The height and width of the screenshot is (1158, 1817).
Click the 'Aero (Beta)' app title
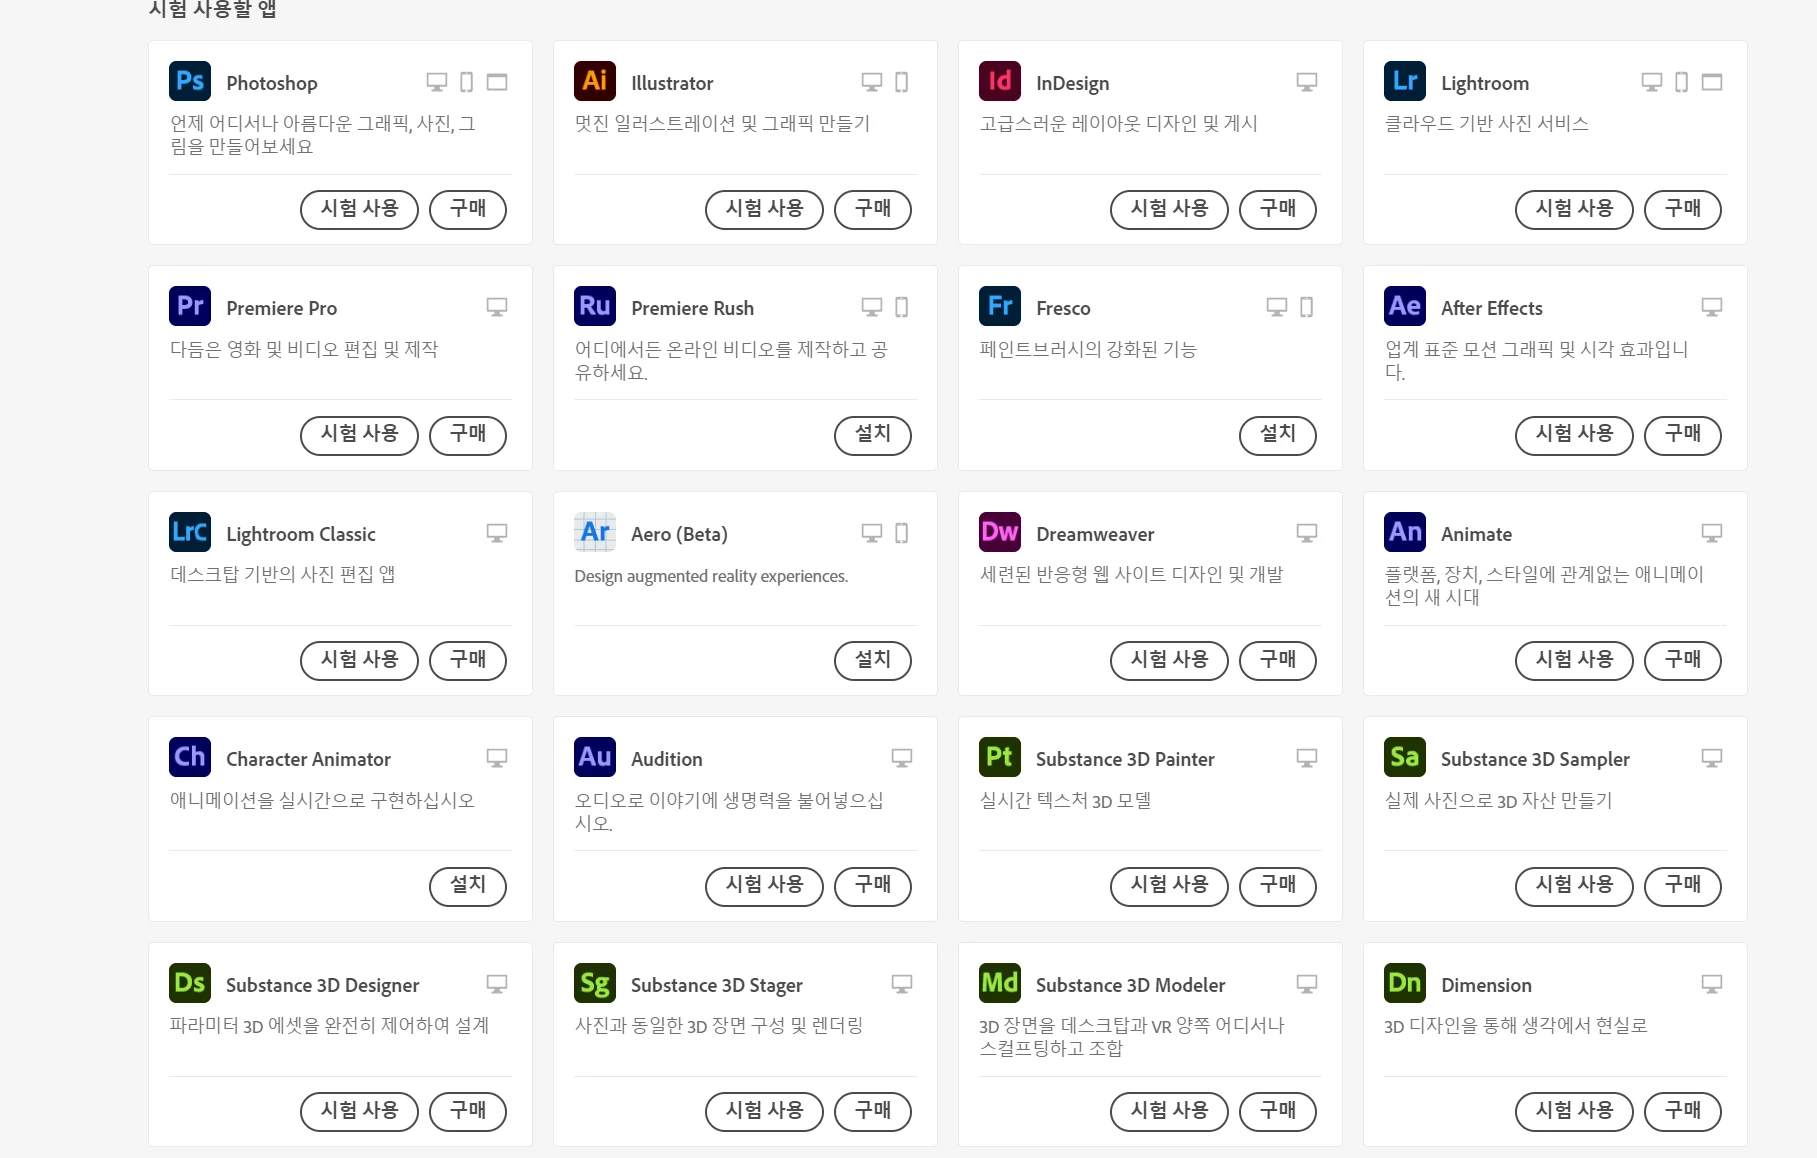pyautogui.click(x=679, y=534)
